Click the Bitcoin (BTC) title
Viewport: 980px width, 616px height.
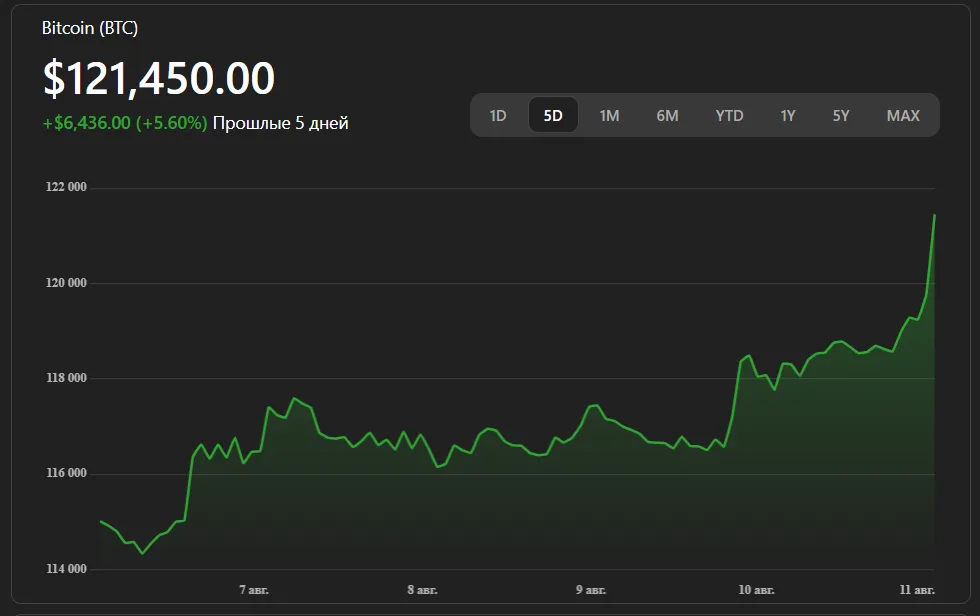(x=89, y=28)
